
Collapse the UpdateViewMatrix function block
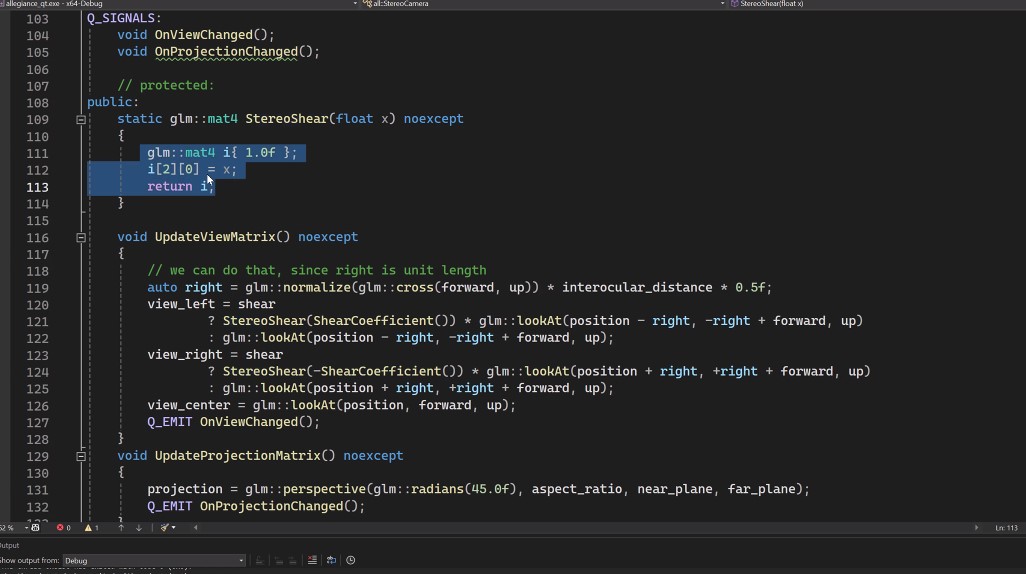point(81,237)
